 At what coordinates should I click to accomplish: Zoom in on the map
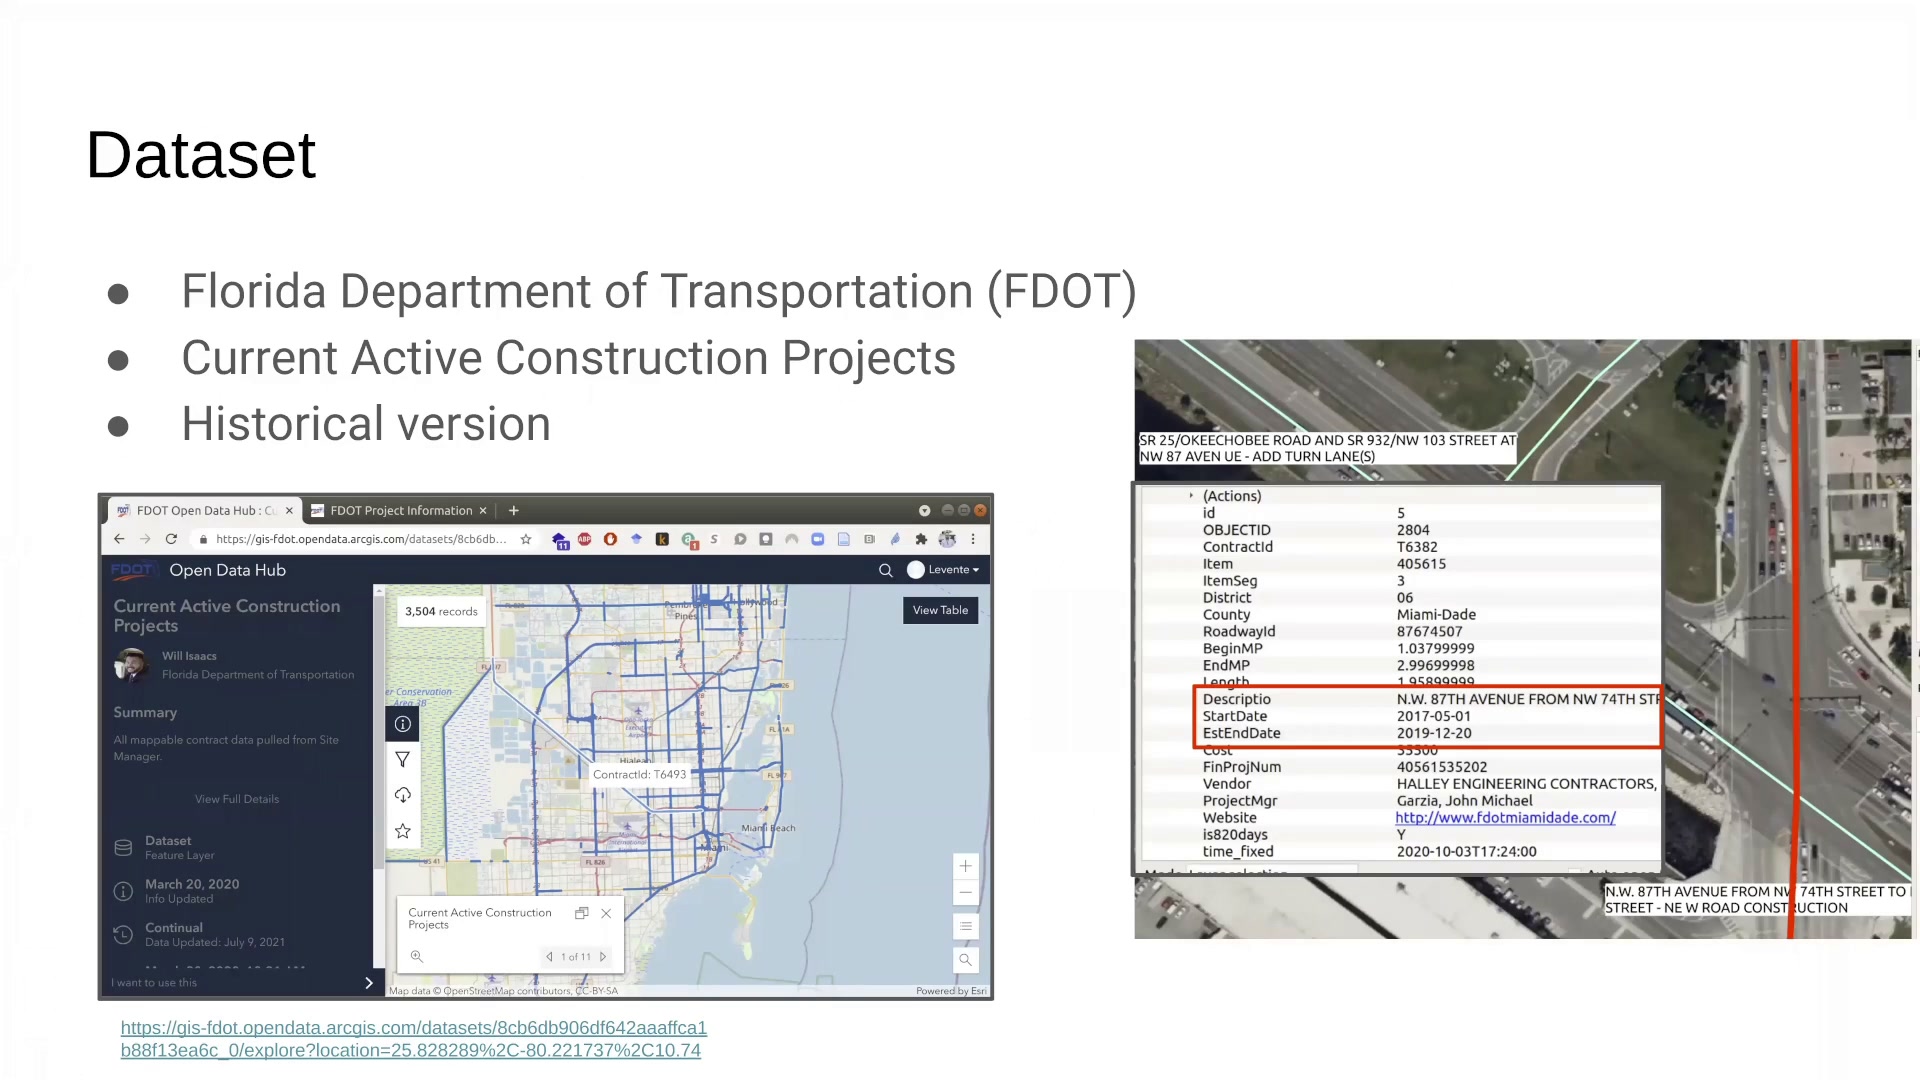965,866
